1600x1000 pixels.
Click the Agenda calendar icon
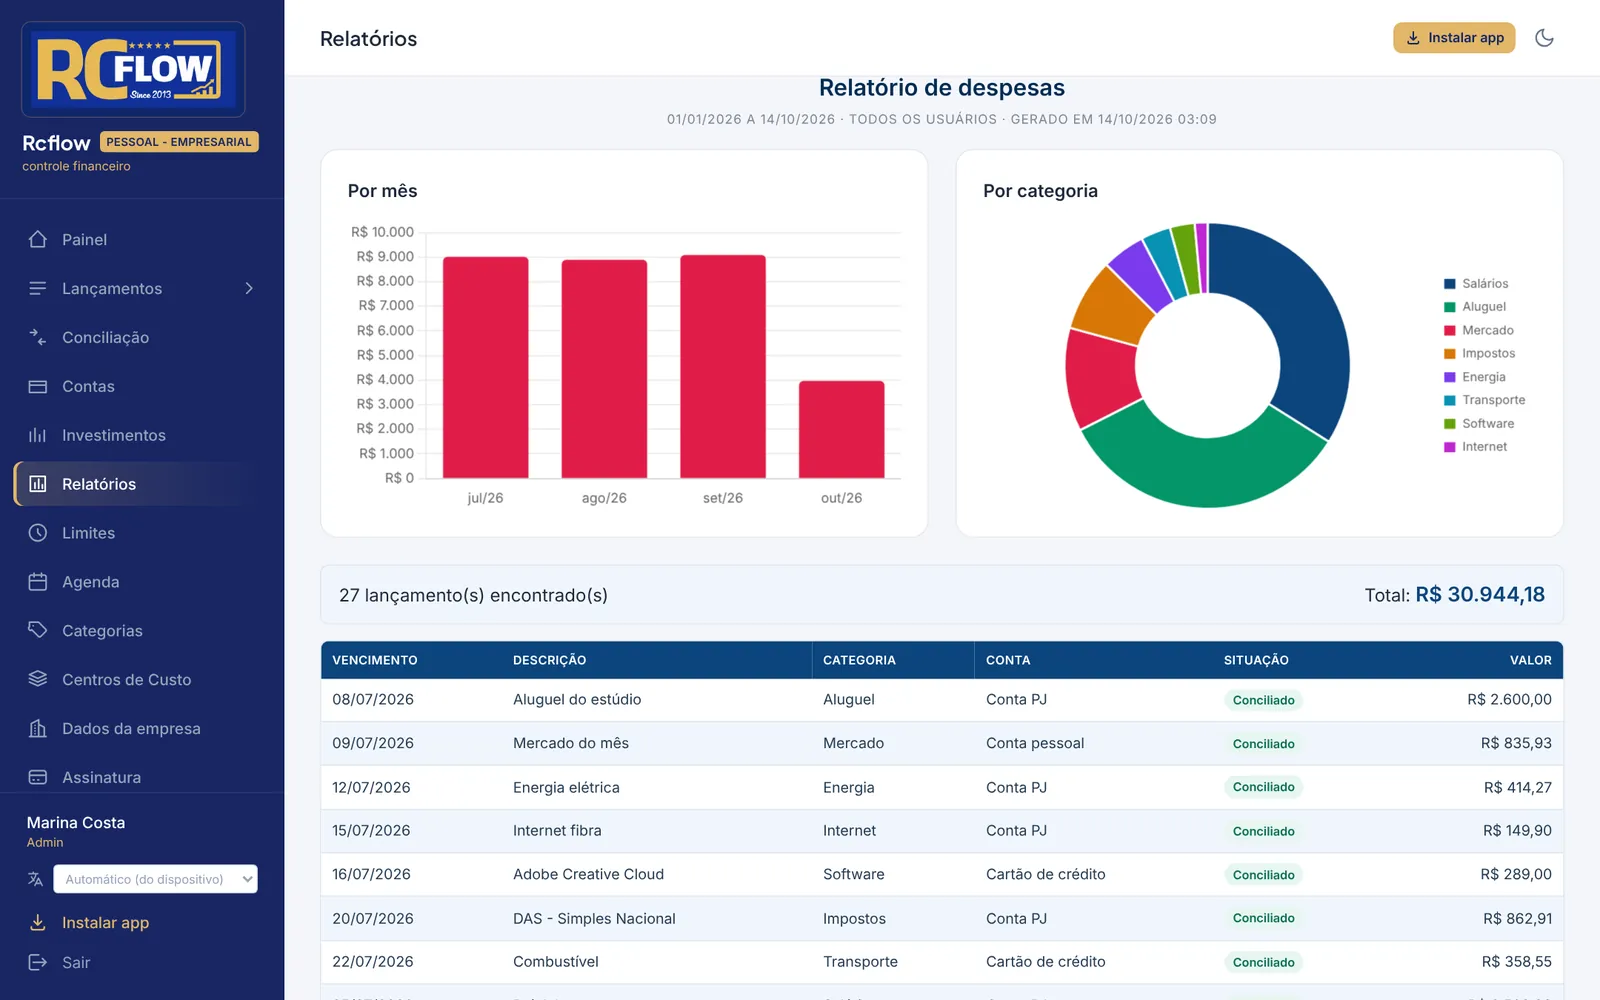(38, 582)
